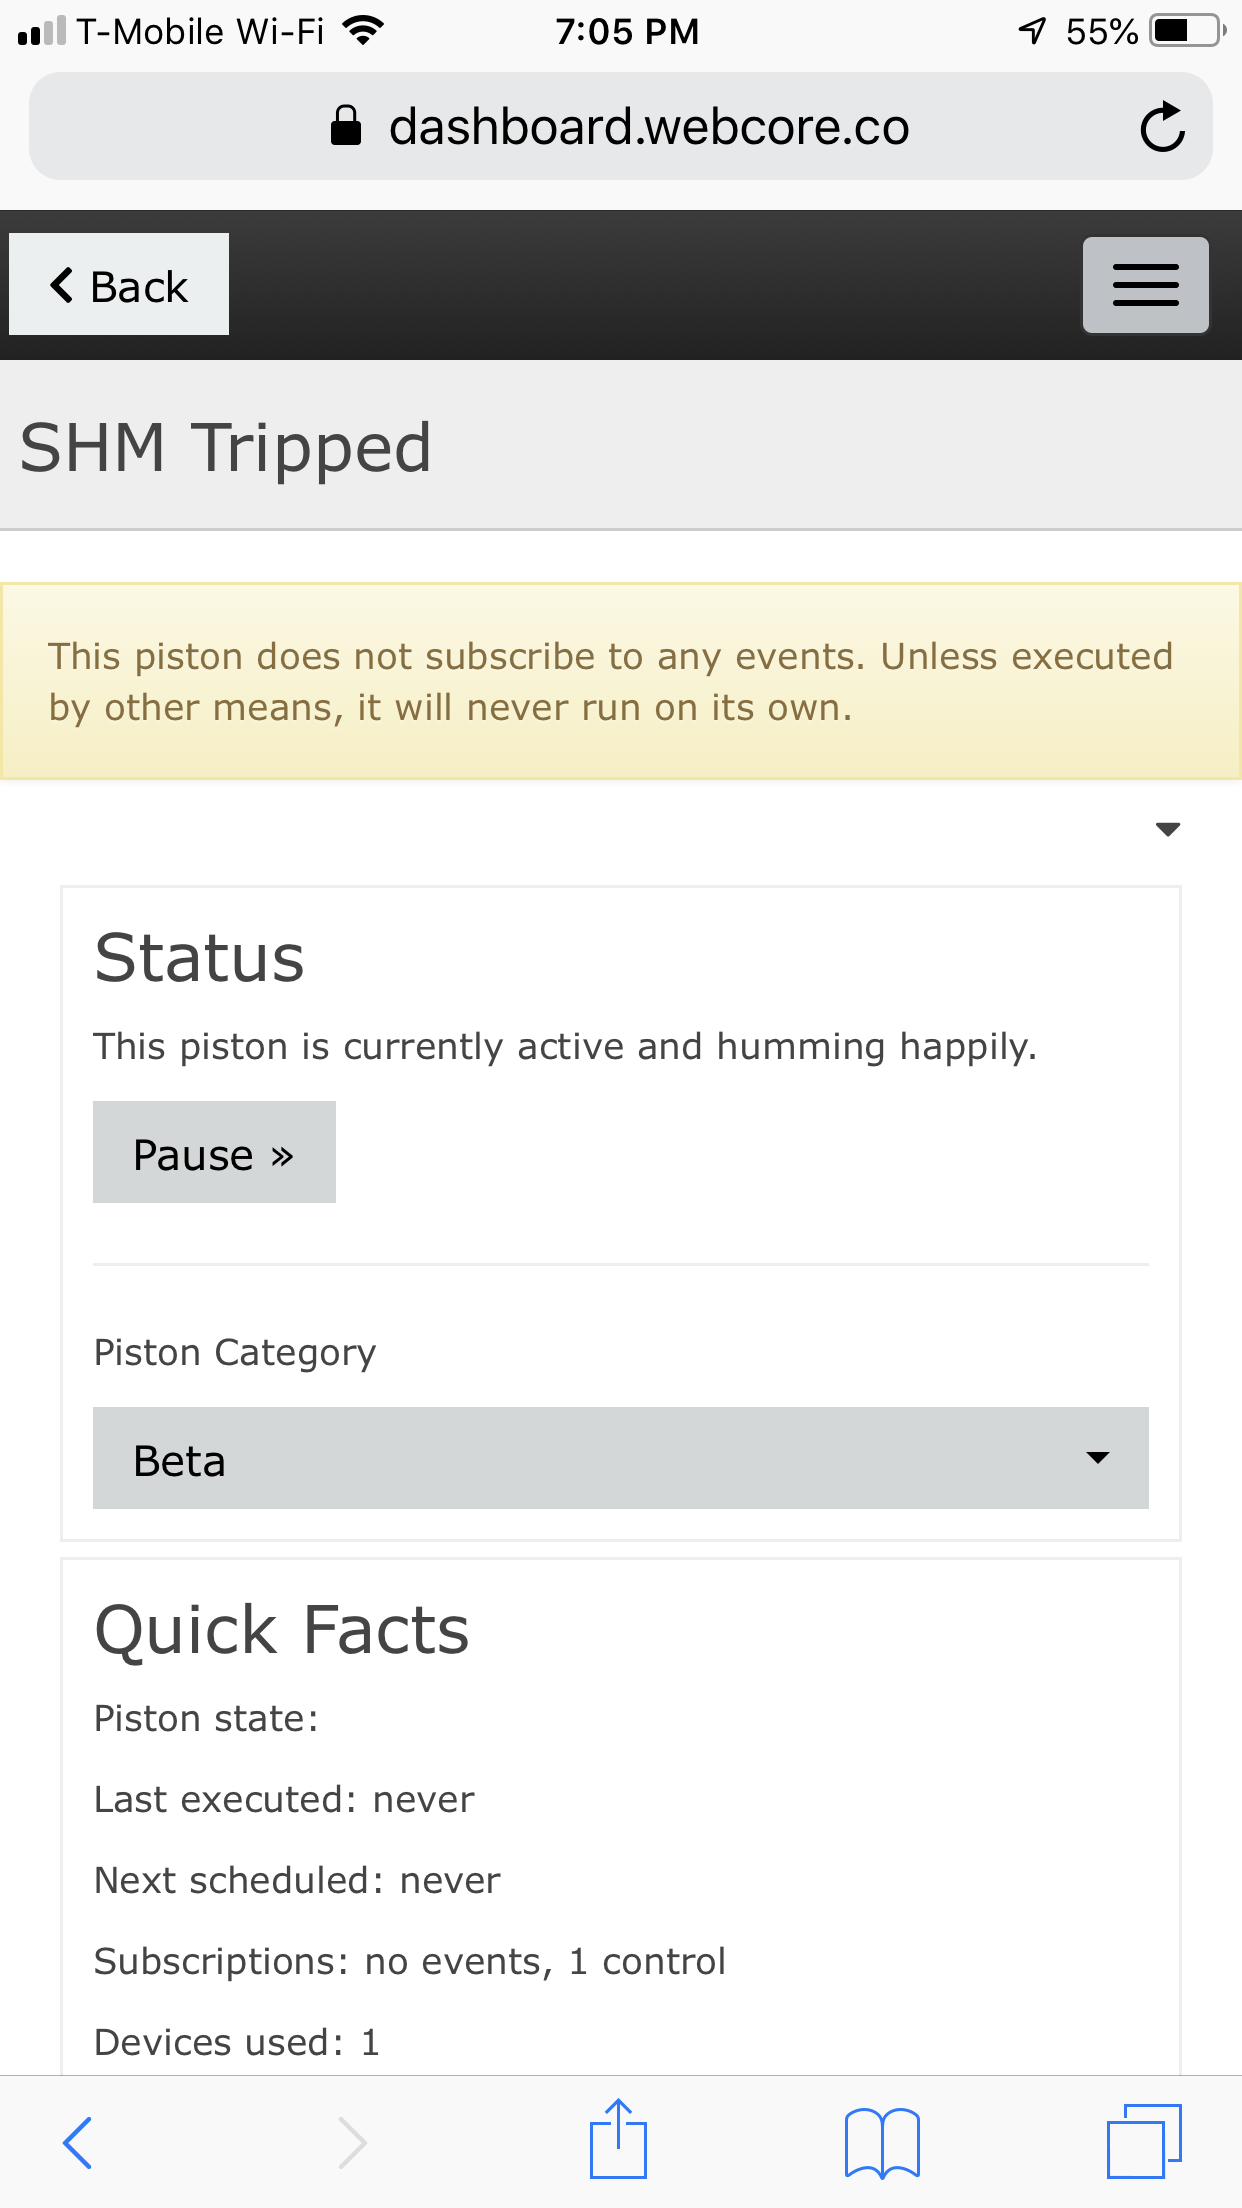Tap the padlock icon in address bar
Viewport: 1242px width, 2208px height.
(345, 126)
